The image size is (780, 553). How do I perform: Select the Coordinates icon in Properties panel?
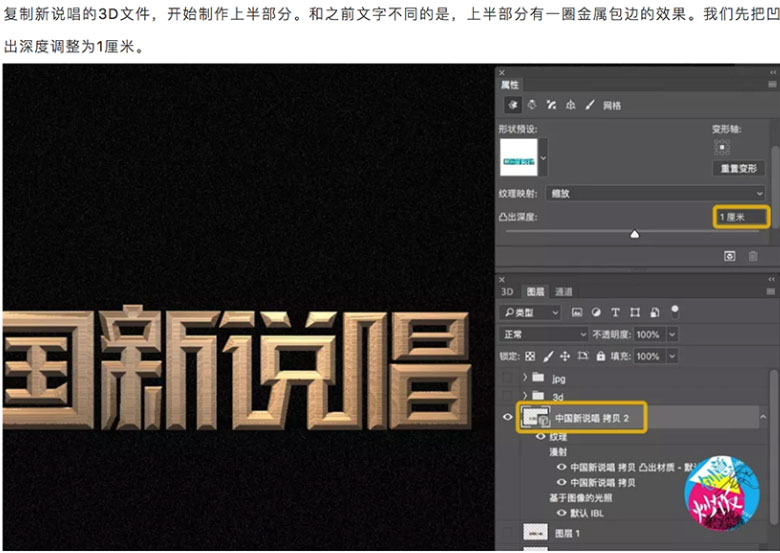click(x=571, y=105)
